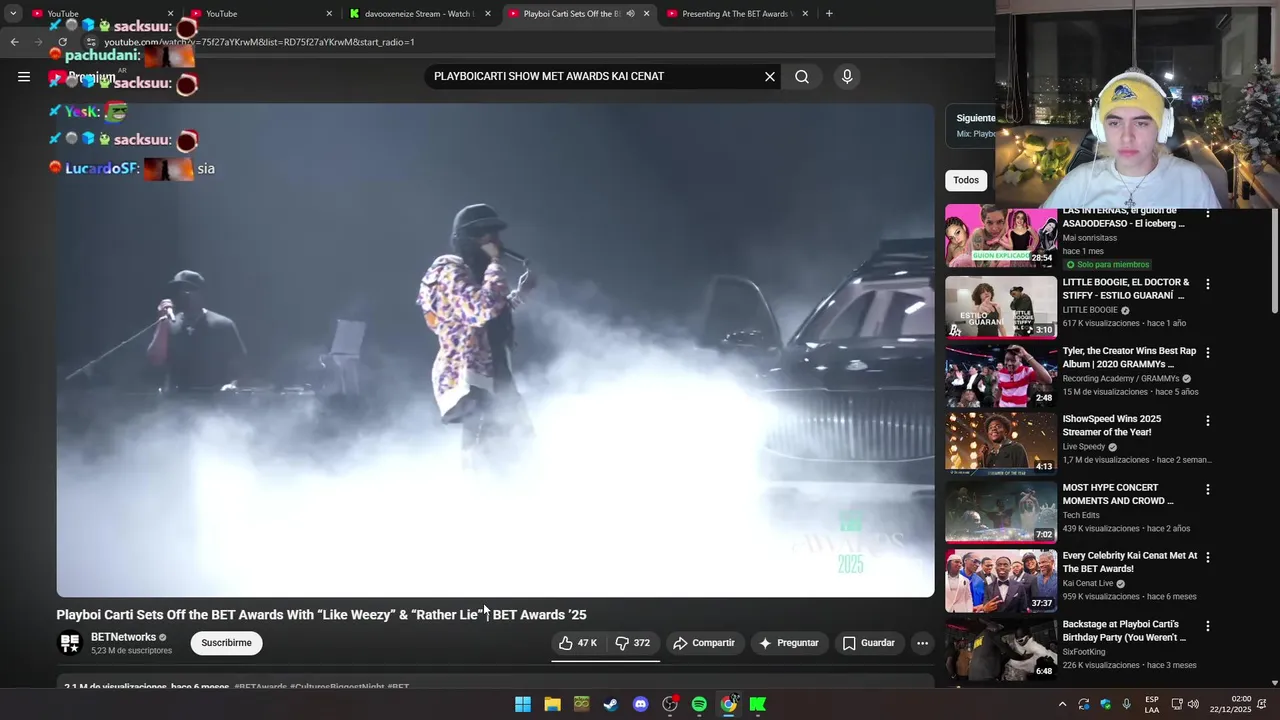Clear the YouTube search box text
The image size is (1280, 720).
770,76
